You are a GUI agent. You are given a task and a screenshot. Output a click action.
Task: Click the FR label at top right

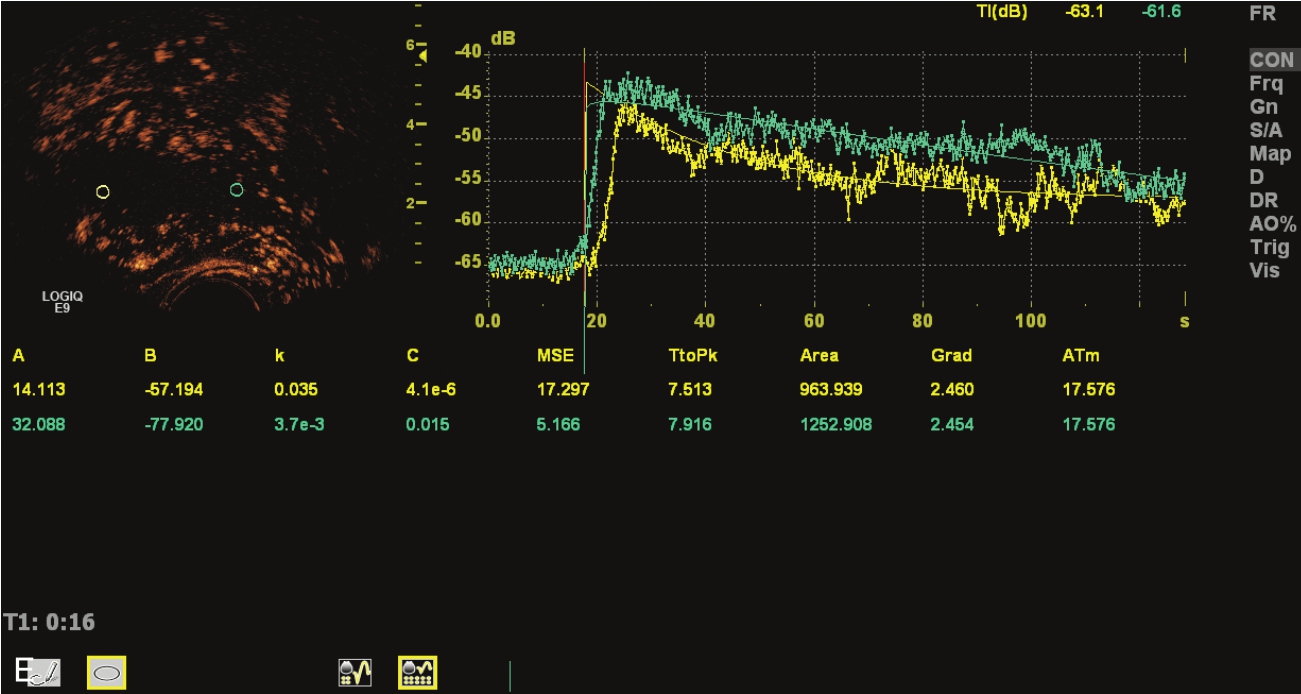(1263, 14)
